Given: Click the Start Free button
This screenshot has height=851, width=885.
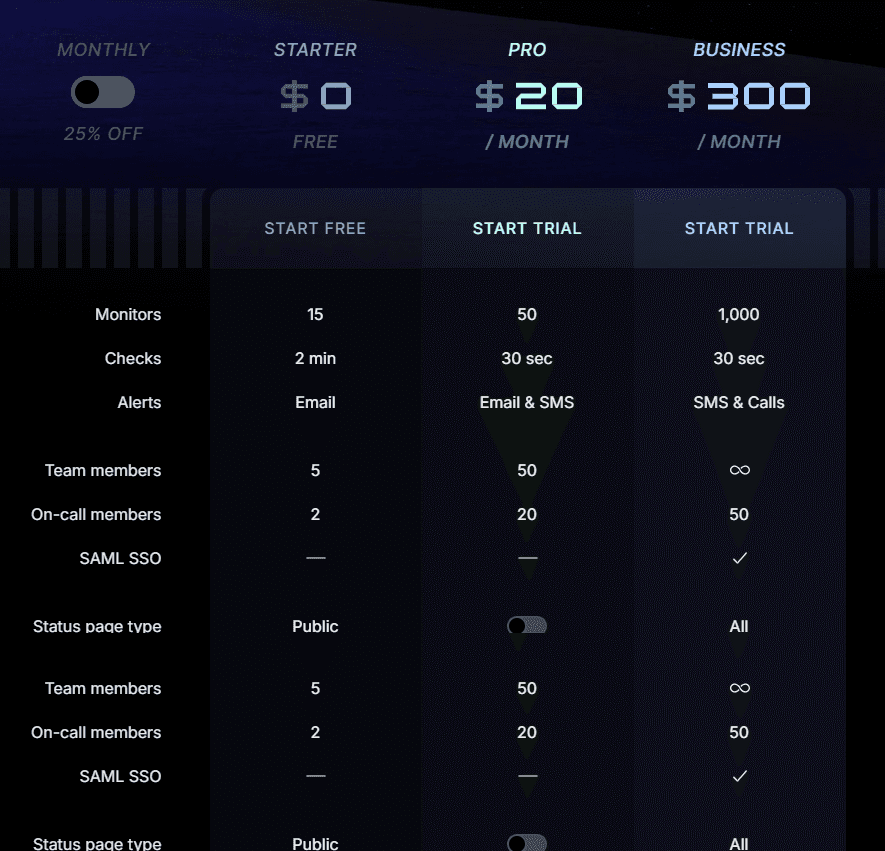Looking at the screenshot, I should (x=315, y=228).
